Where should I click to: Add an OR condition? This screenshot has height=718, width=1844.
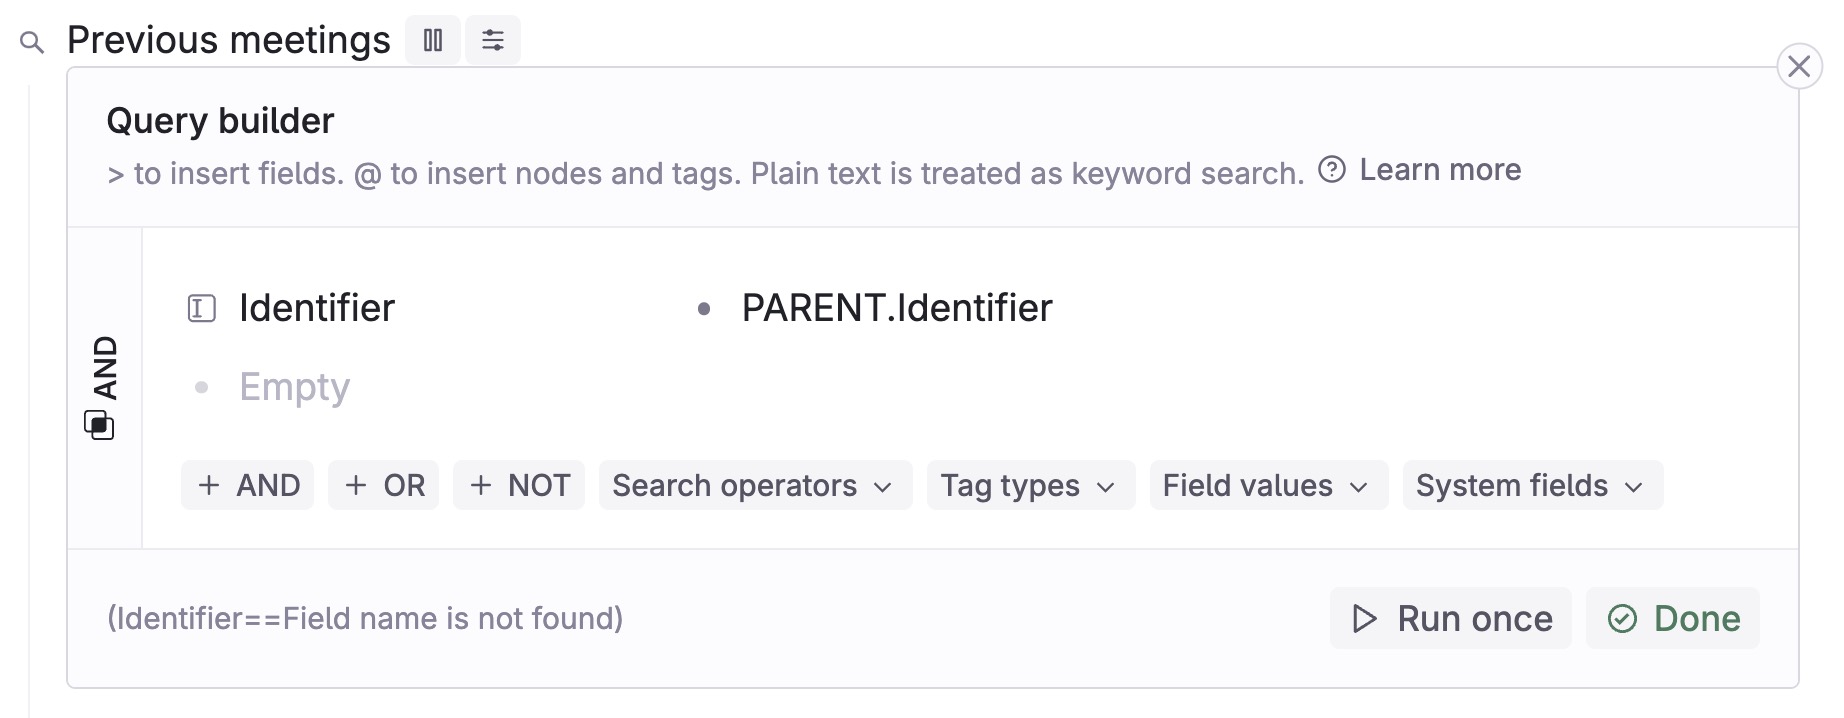pyautogui.click(x=384, y=485)
